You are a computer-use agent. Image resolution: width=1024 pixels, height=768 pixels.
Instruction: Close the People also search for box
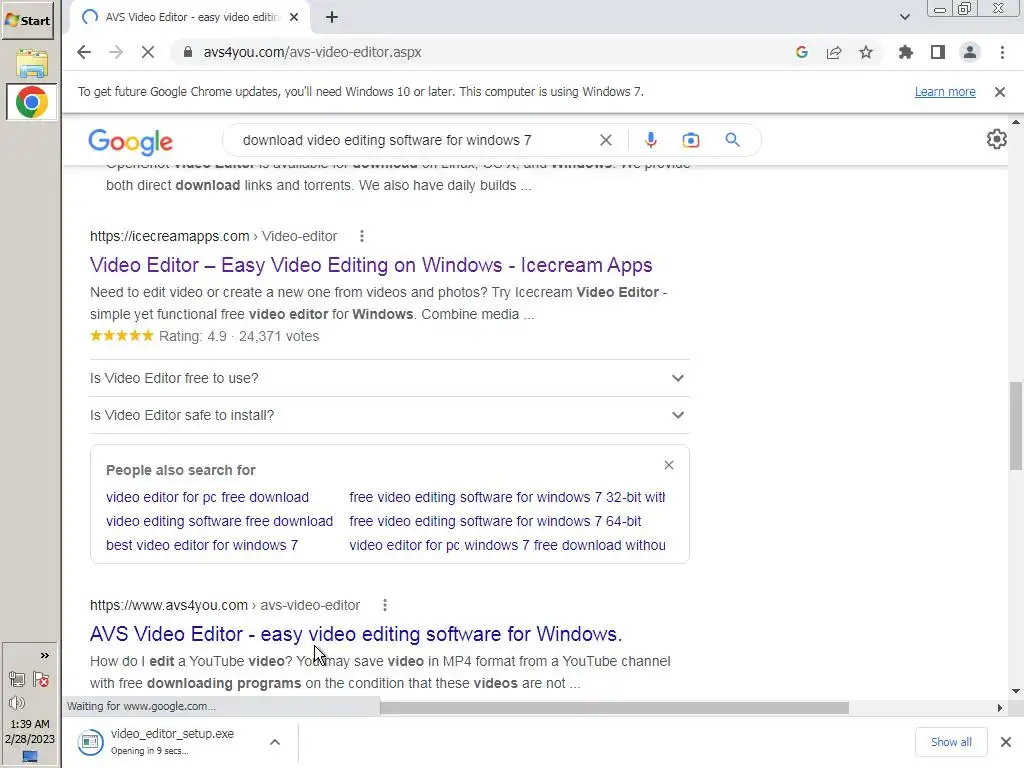pos(669,465)
